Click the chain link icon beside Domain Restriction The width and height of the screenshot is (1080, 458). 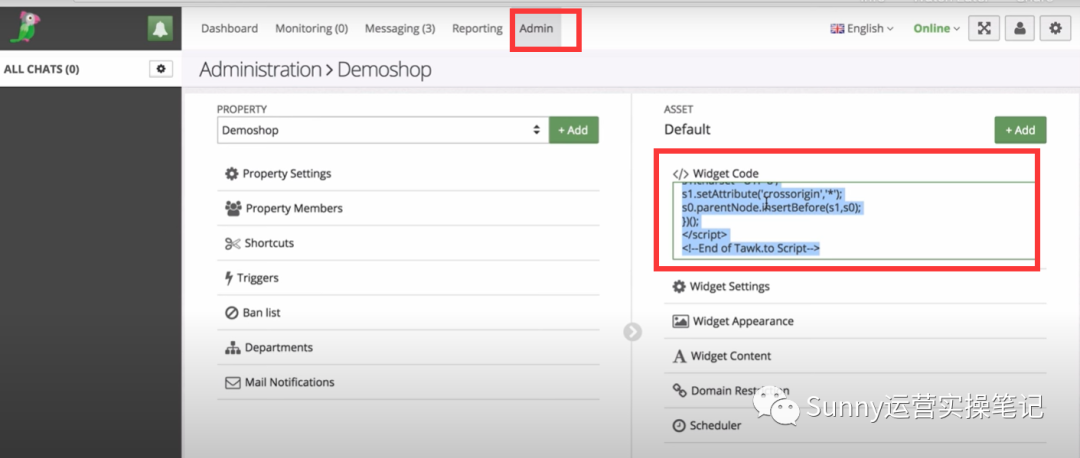click(679, 391)
